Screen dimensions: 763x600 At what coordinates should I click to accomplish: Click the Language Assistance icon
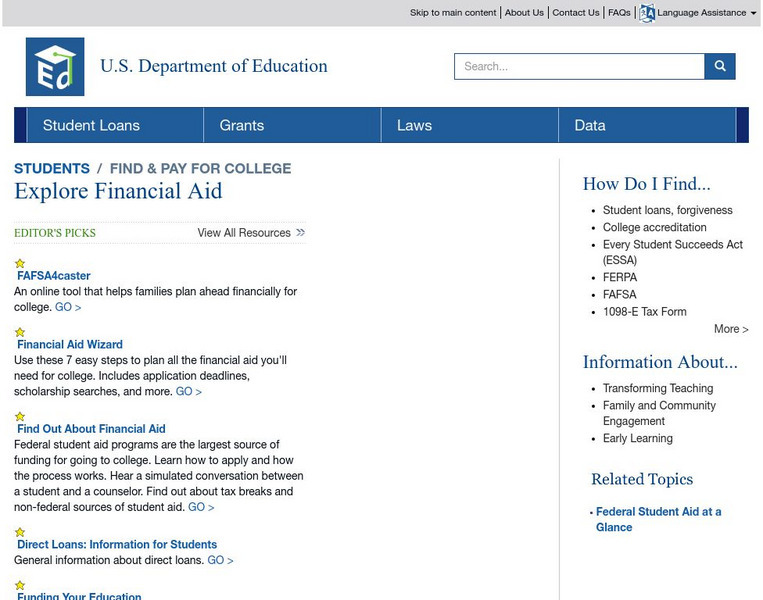647,13
